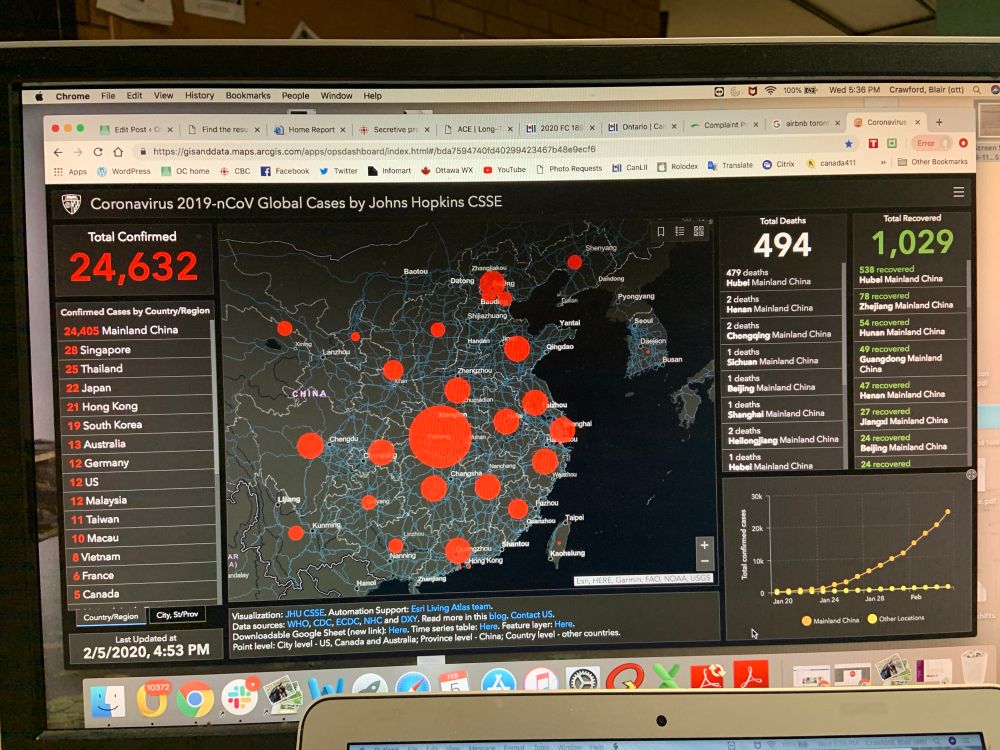Zoom in on the map
The width and height of the screenshot is (1000, 750).
pos(704,545)
